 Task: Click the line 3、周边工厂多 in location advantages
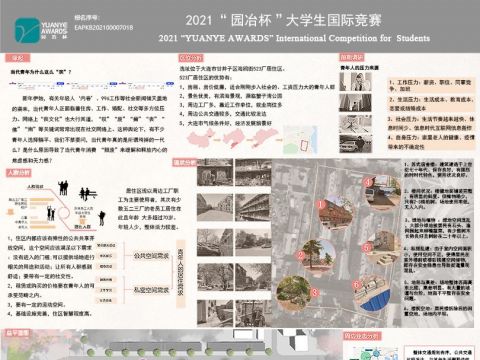pyautogui.click(x=231, y=105)
